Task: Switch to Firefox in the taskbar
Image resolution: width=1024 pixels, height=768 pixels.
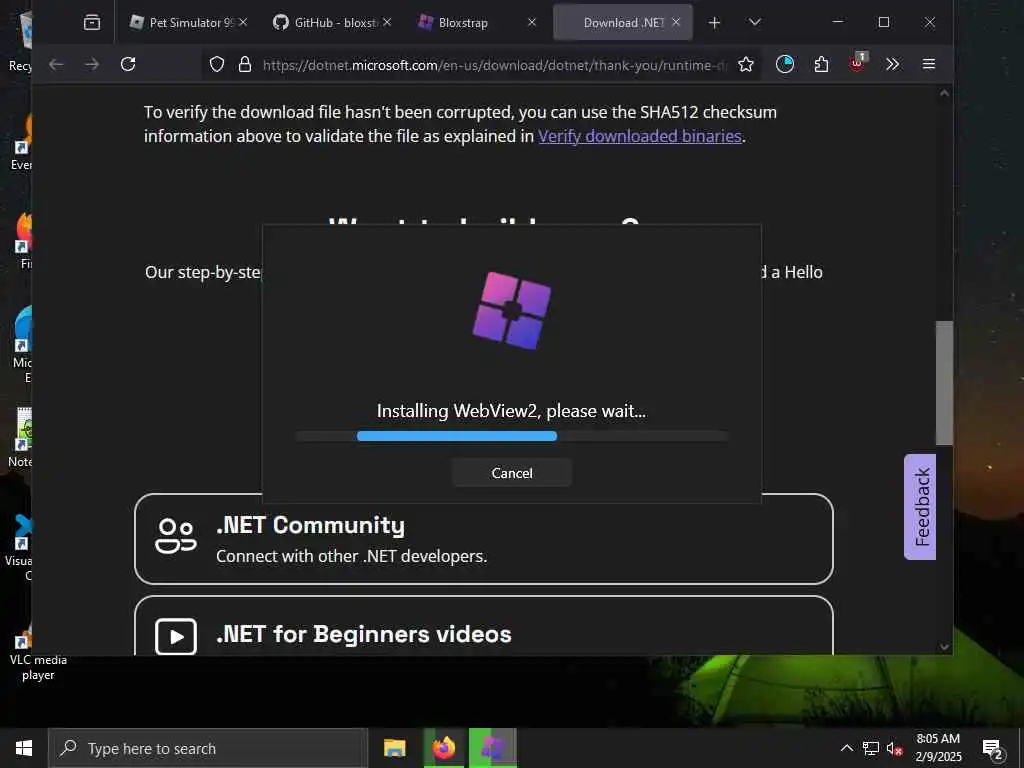Action: (443, 748)
